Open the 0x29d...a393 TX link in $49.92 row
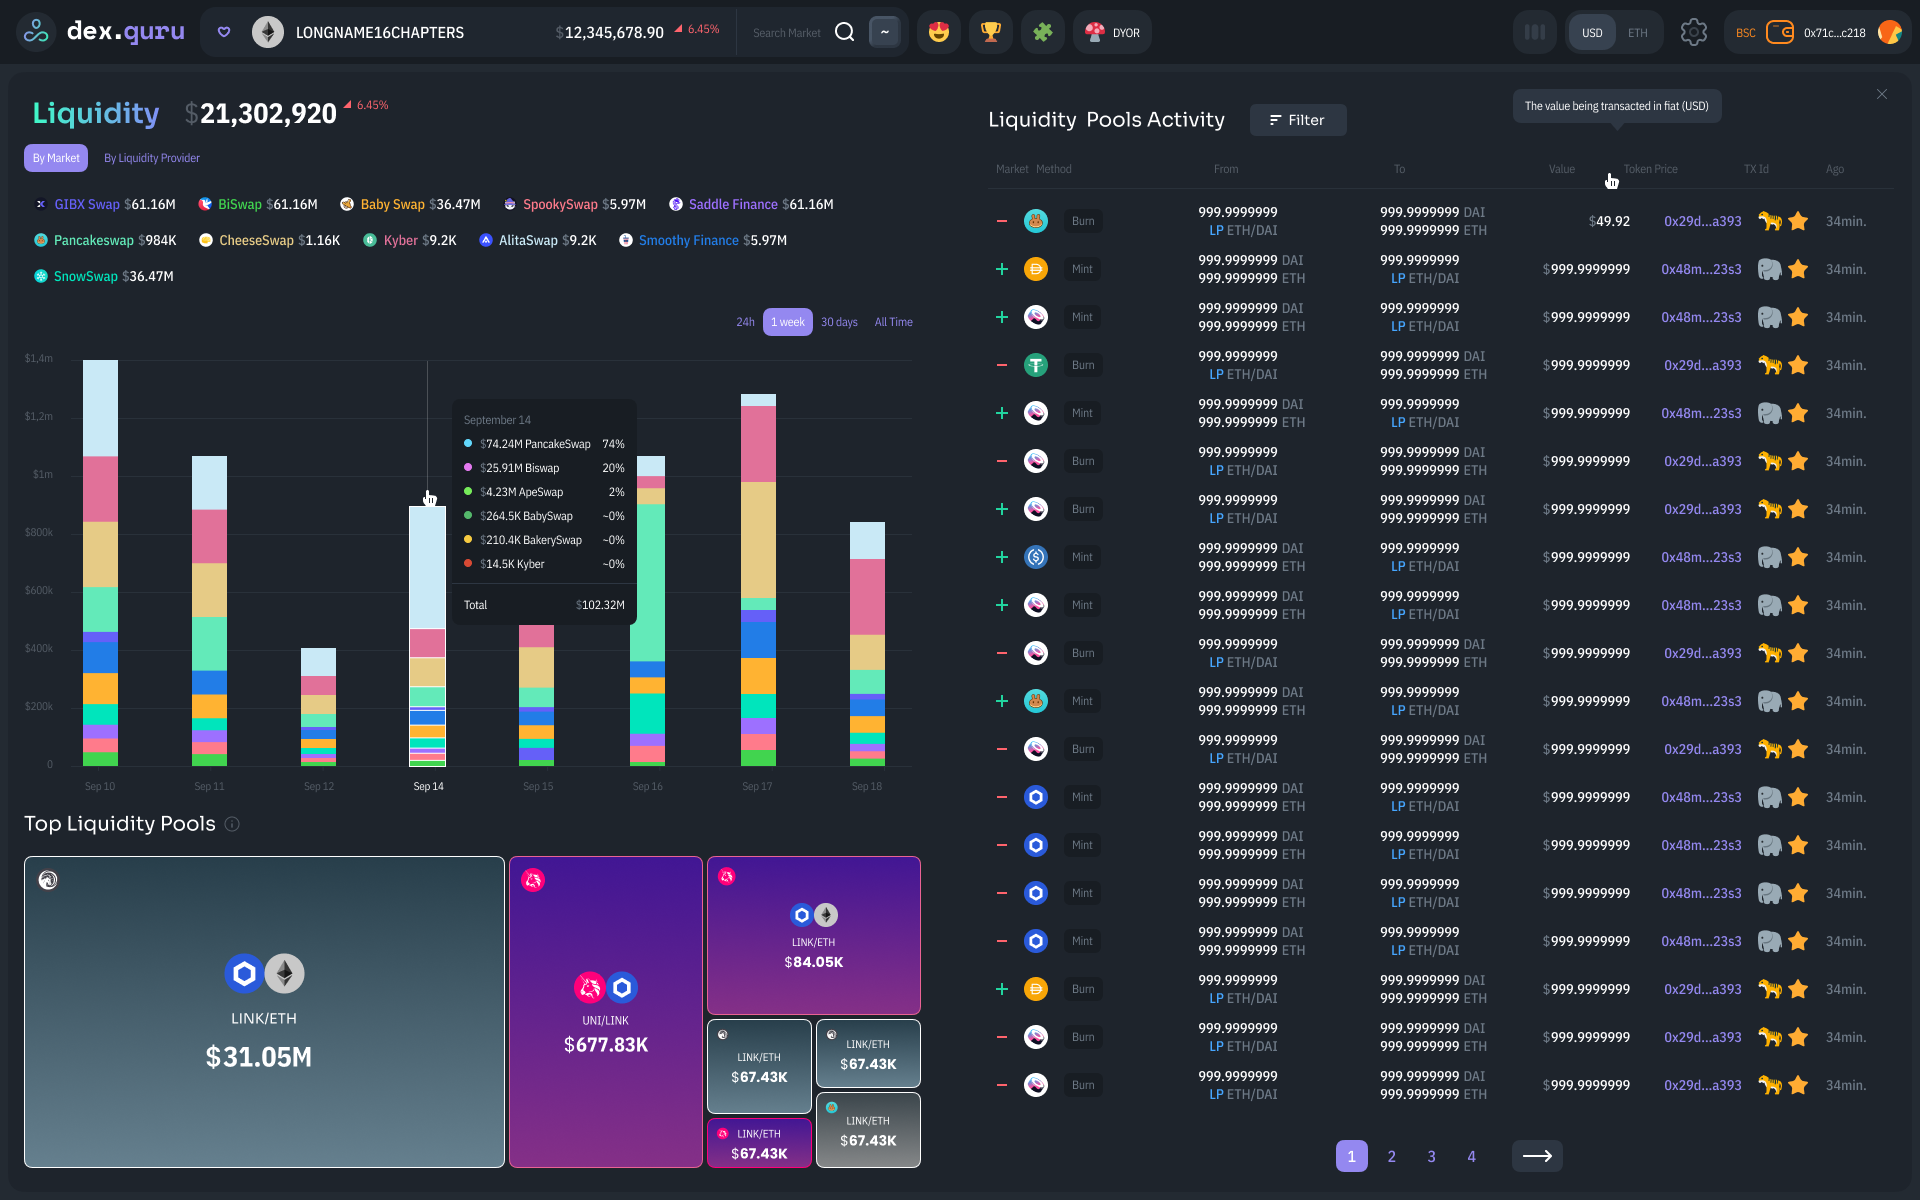The width and height of the screenshot is (1920, 1200). click(x=1702, y=221)
